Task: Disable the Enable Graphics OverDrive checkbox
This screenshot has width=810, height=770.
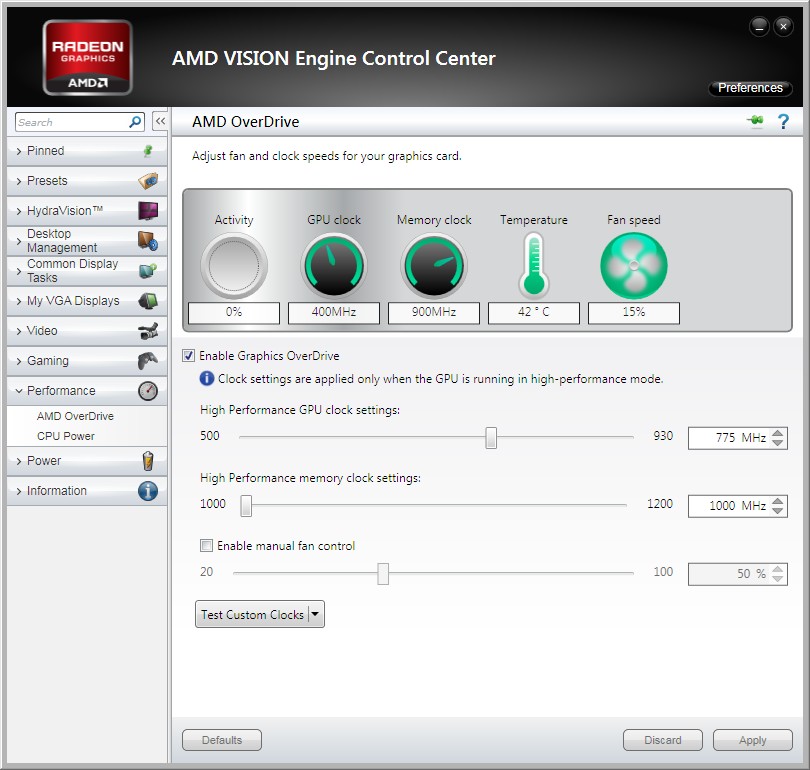Action: point(189,355)
